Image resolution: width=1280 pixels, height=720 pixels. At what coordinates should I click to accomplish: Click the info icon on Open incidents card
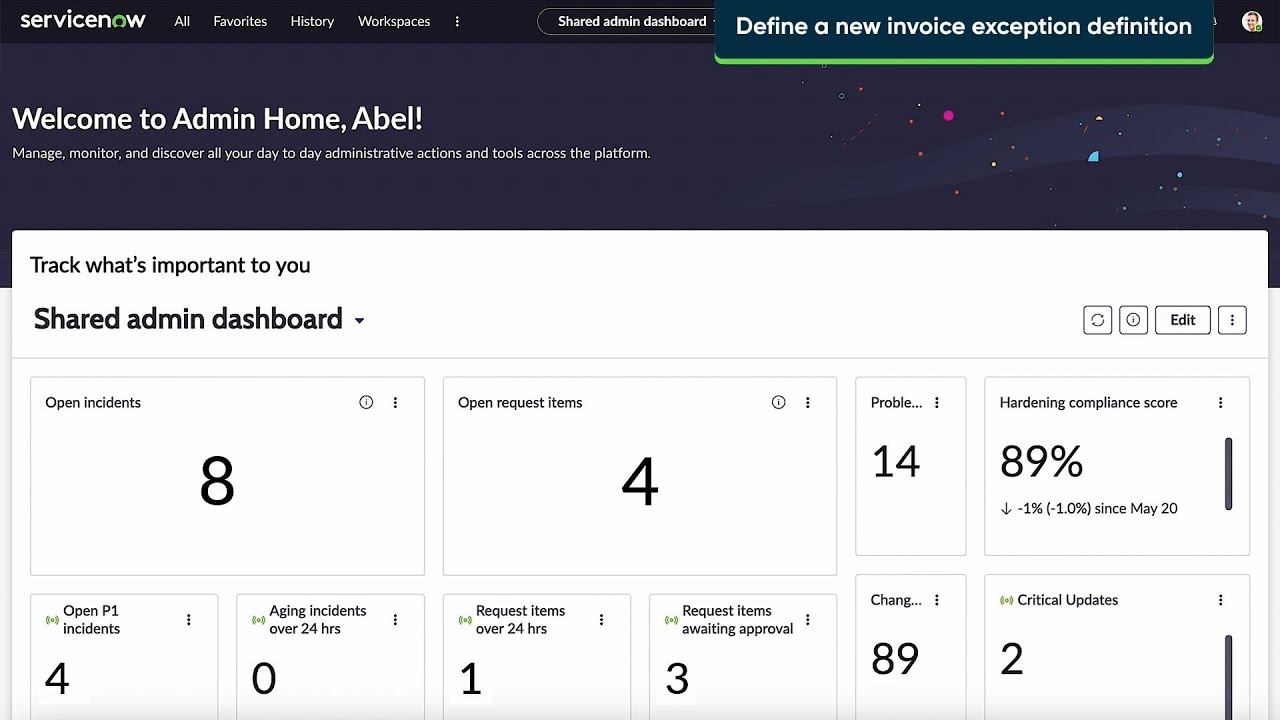tap(366, 402)
